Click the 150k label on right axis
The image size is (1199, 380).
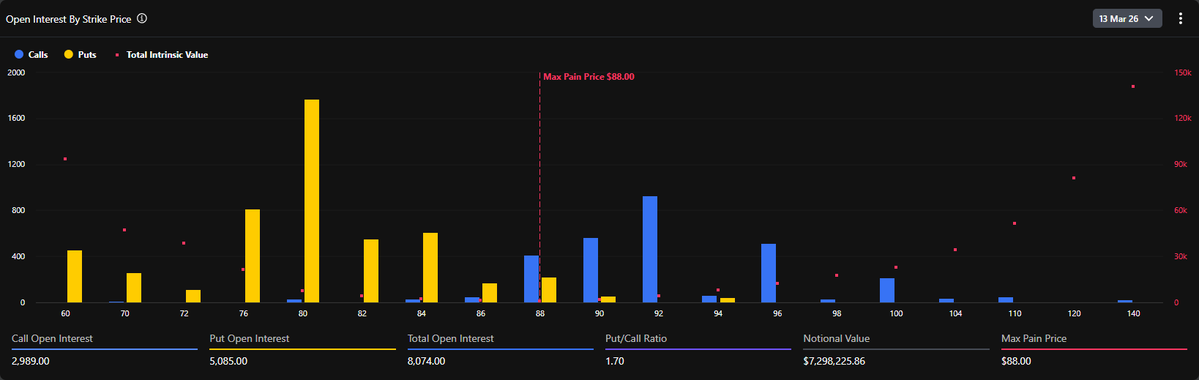pyautogui.click(x=1182, y=73)
